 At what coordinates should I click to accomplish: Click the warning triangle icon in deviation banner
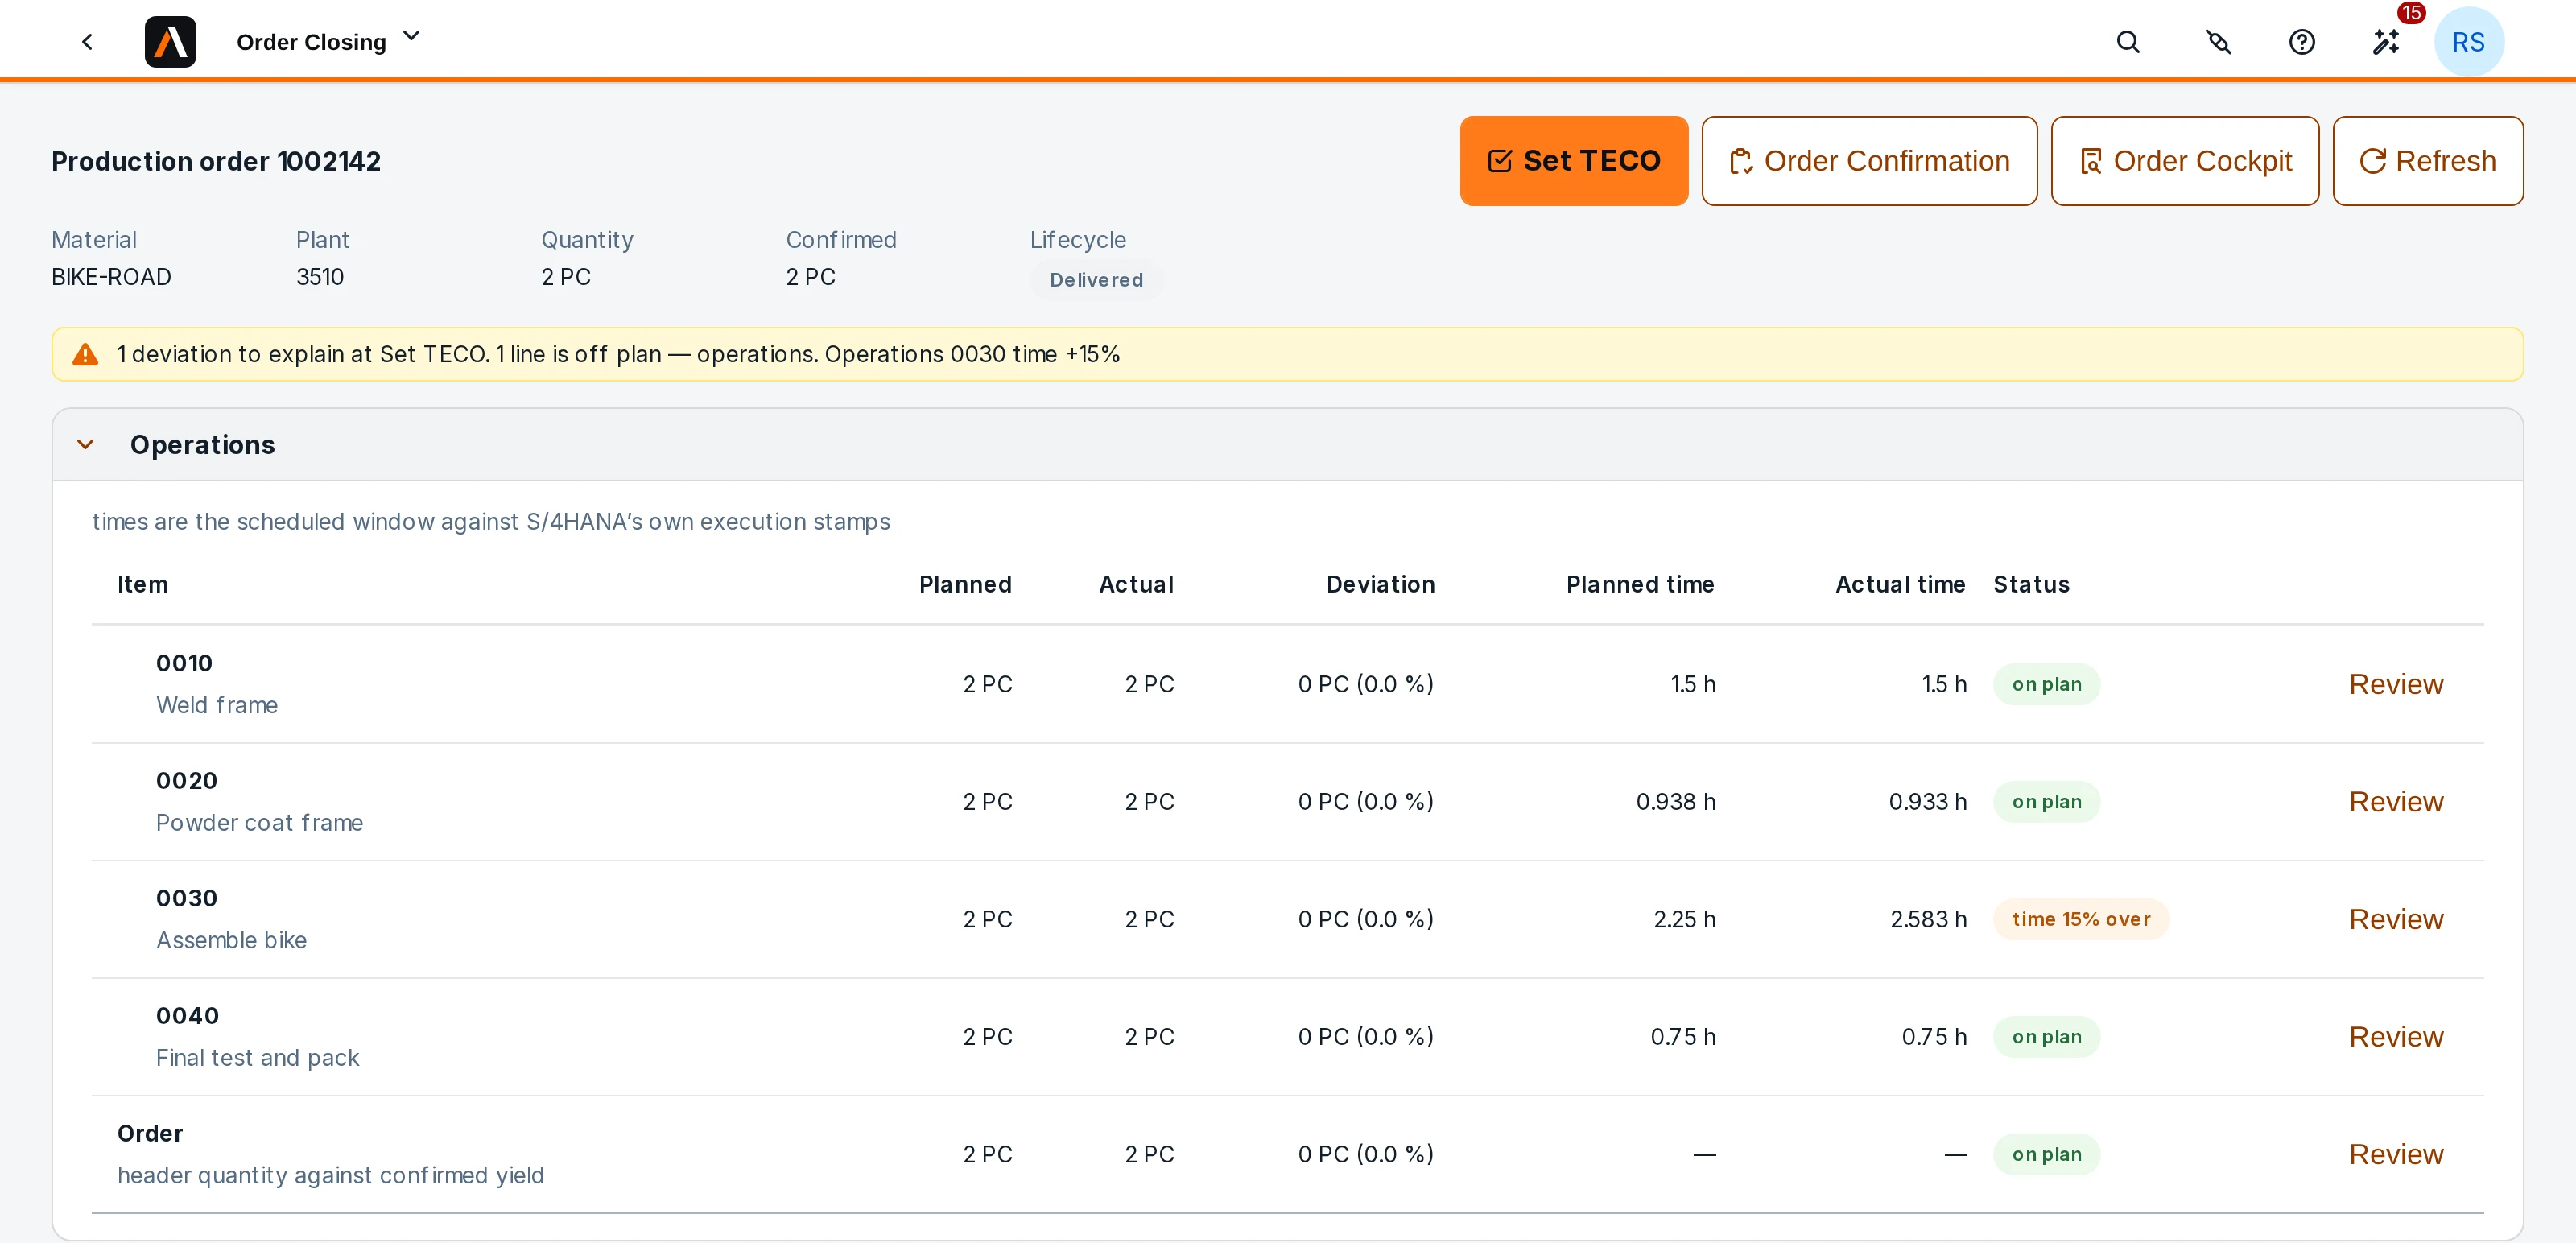click(86, 354)
